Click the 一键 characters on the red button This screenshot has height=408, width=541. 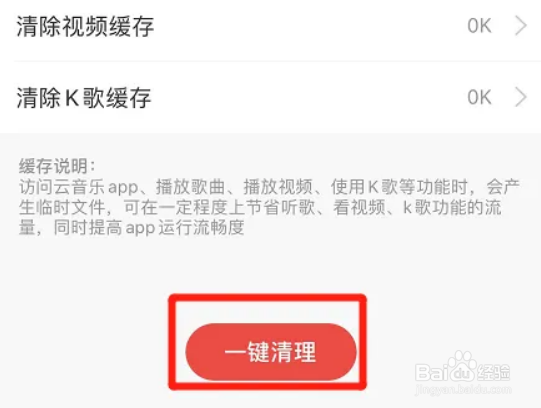(x=247, y=352)
